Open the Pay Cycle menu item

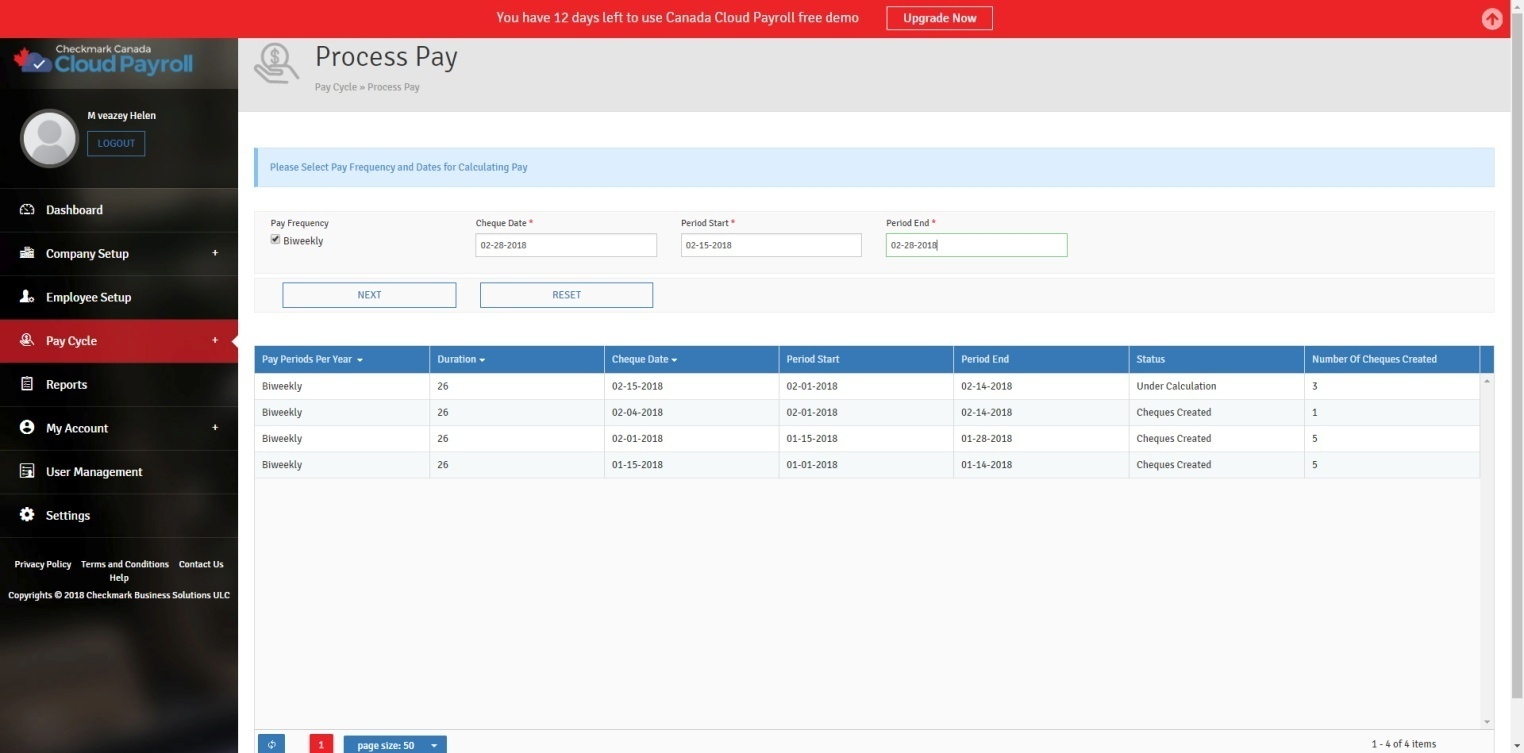pos(71,341)
